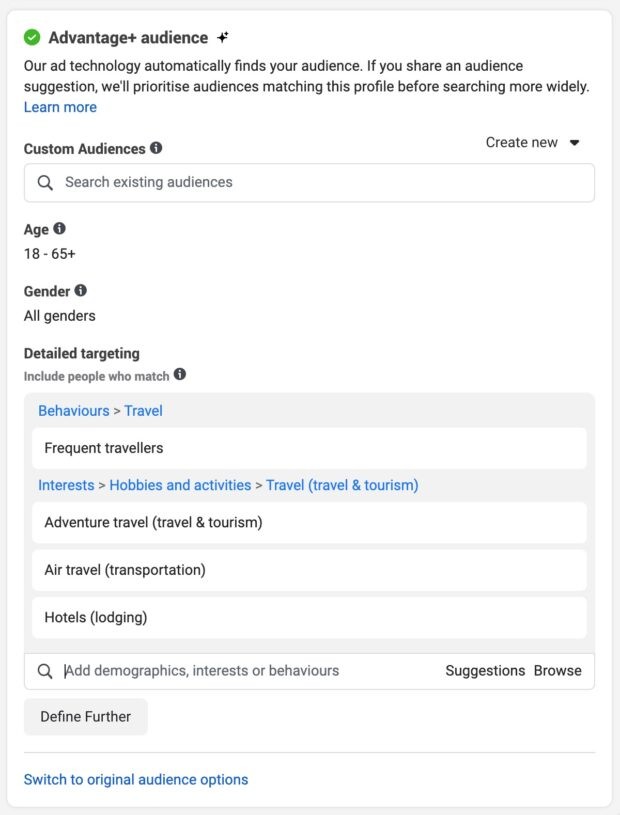Click the green checkmark beside Advantage+ audience
620x815 pixels.
(32, 37)
